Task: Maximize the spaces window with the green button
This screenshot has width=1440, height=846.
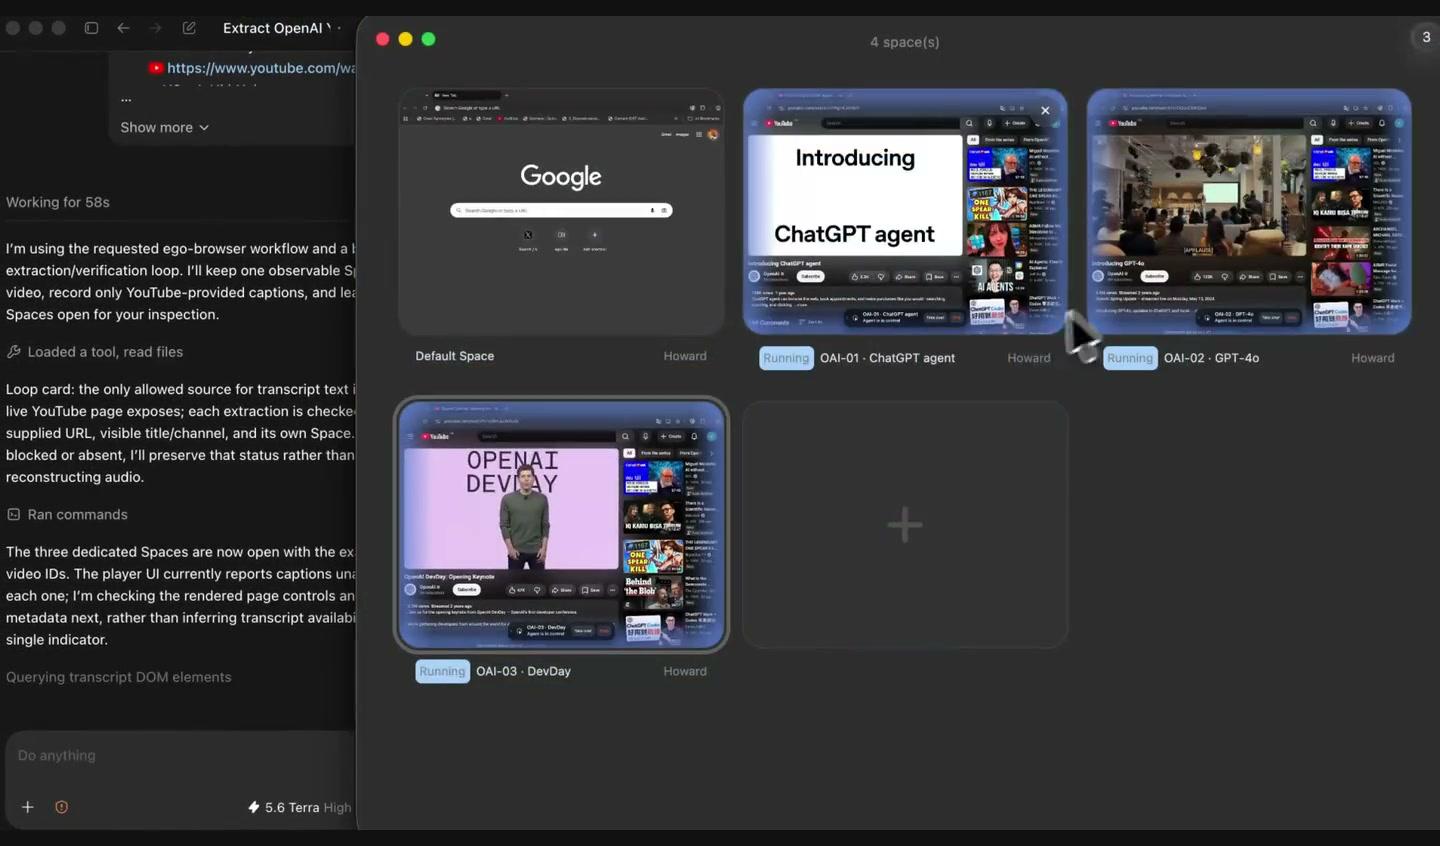Action: (x=428, y=39)
